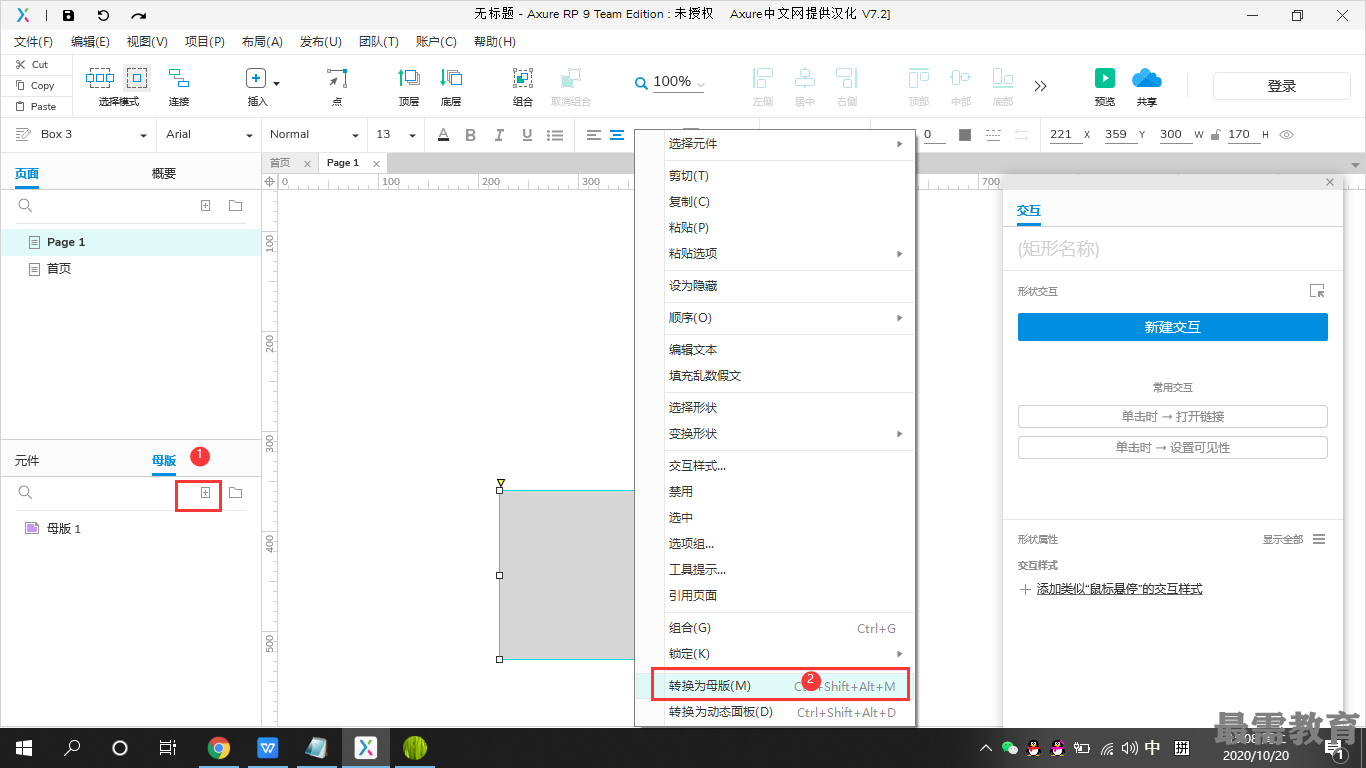Image resolution: width=1366 pixels, height=768 pixels.
Task: Select the contained selection mode icon
Action: point(137,78)
